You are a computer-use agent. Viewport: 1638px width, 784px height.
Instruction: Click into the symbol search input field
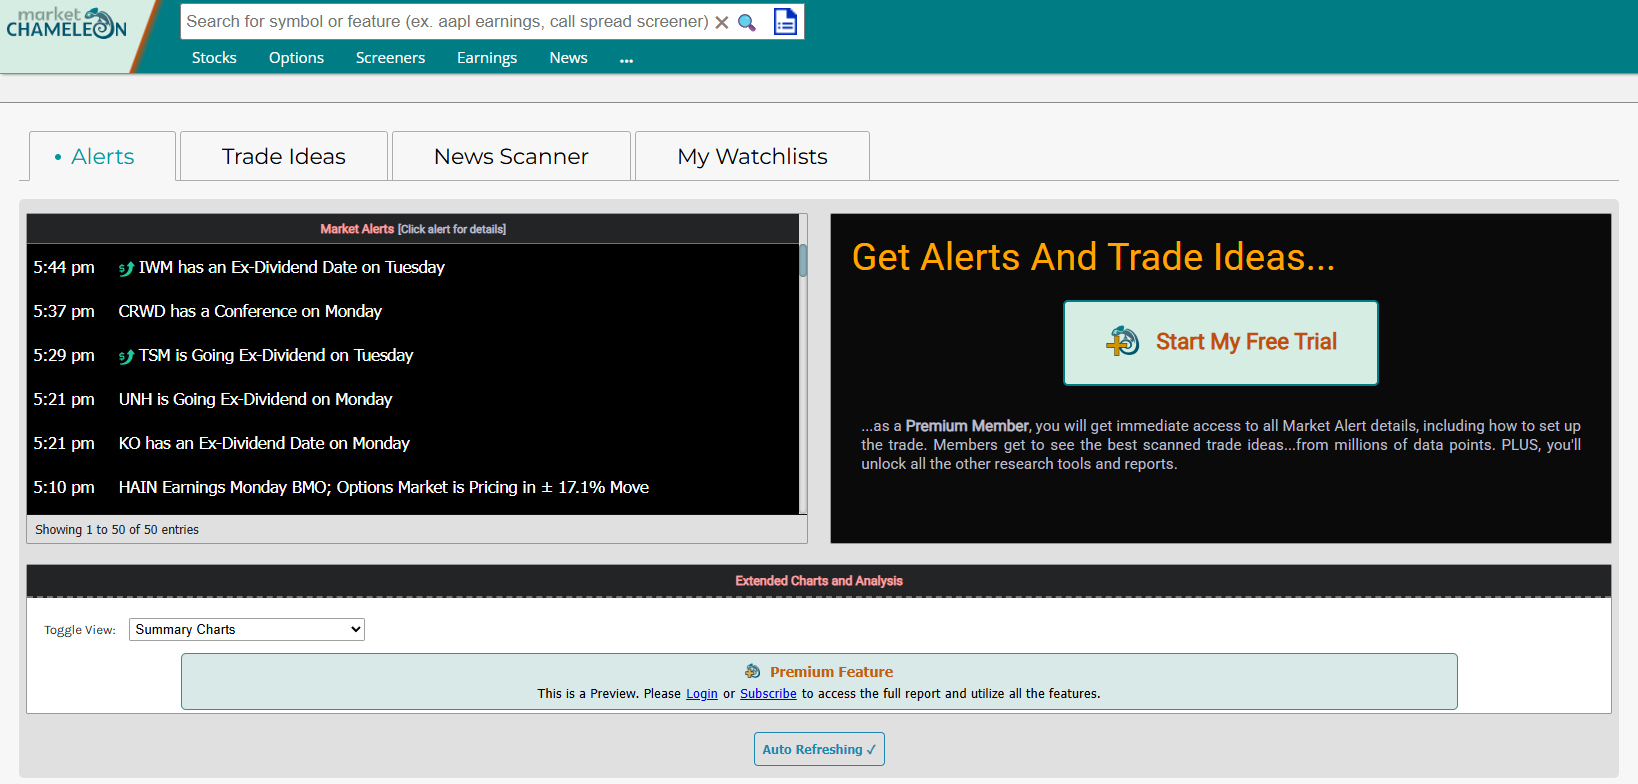(x=446, y=22)
